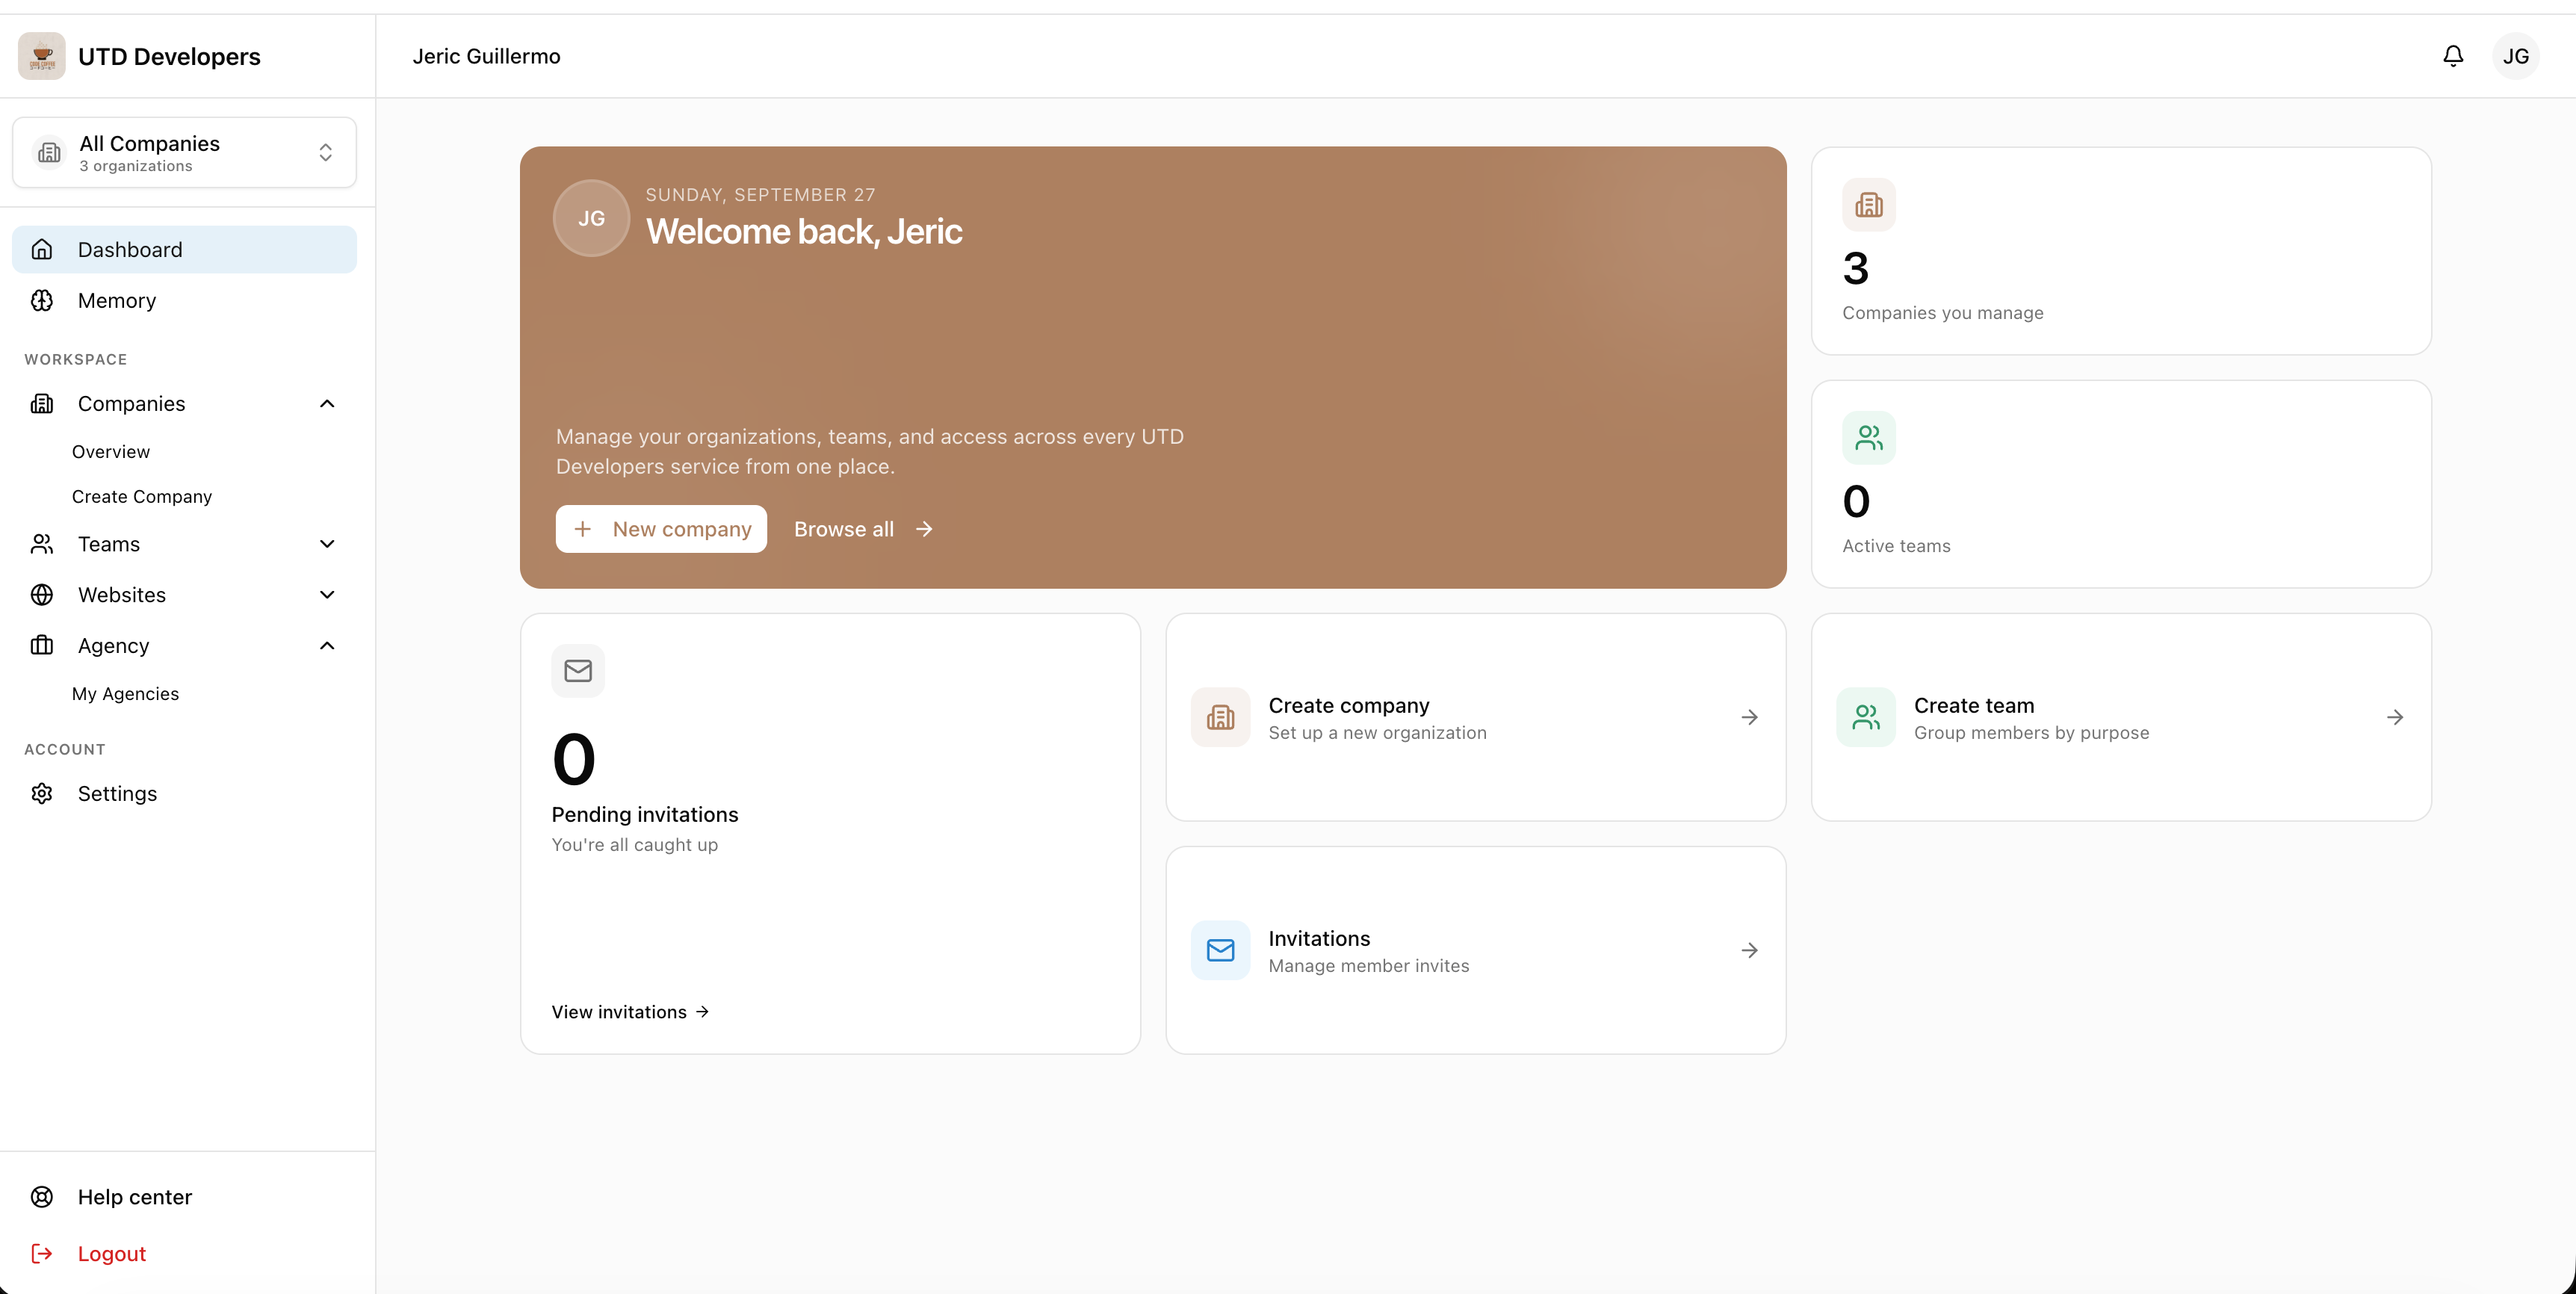This screenshot has width=2576, height=1294.
Task: Collapse the Agency section chevron
Action: pos(327,645)
